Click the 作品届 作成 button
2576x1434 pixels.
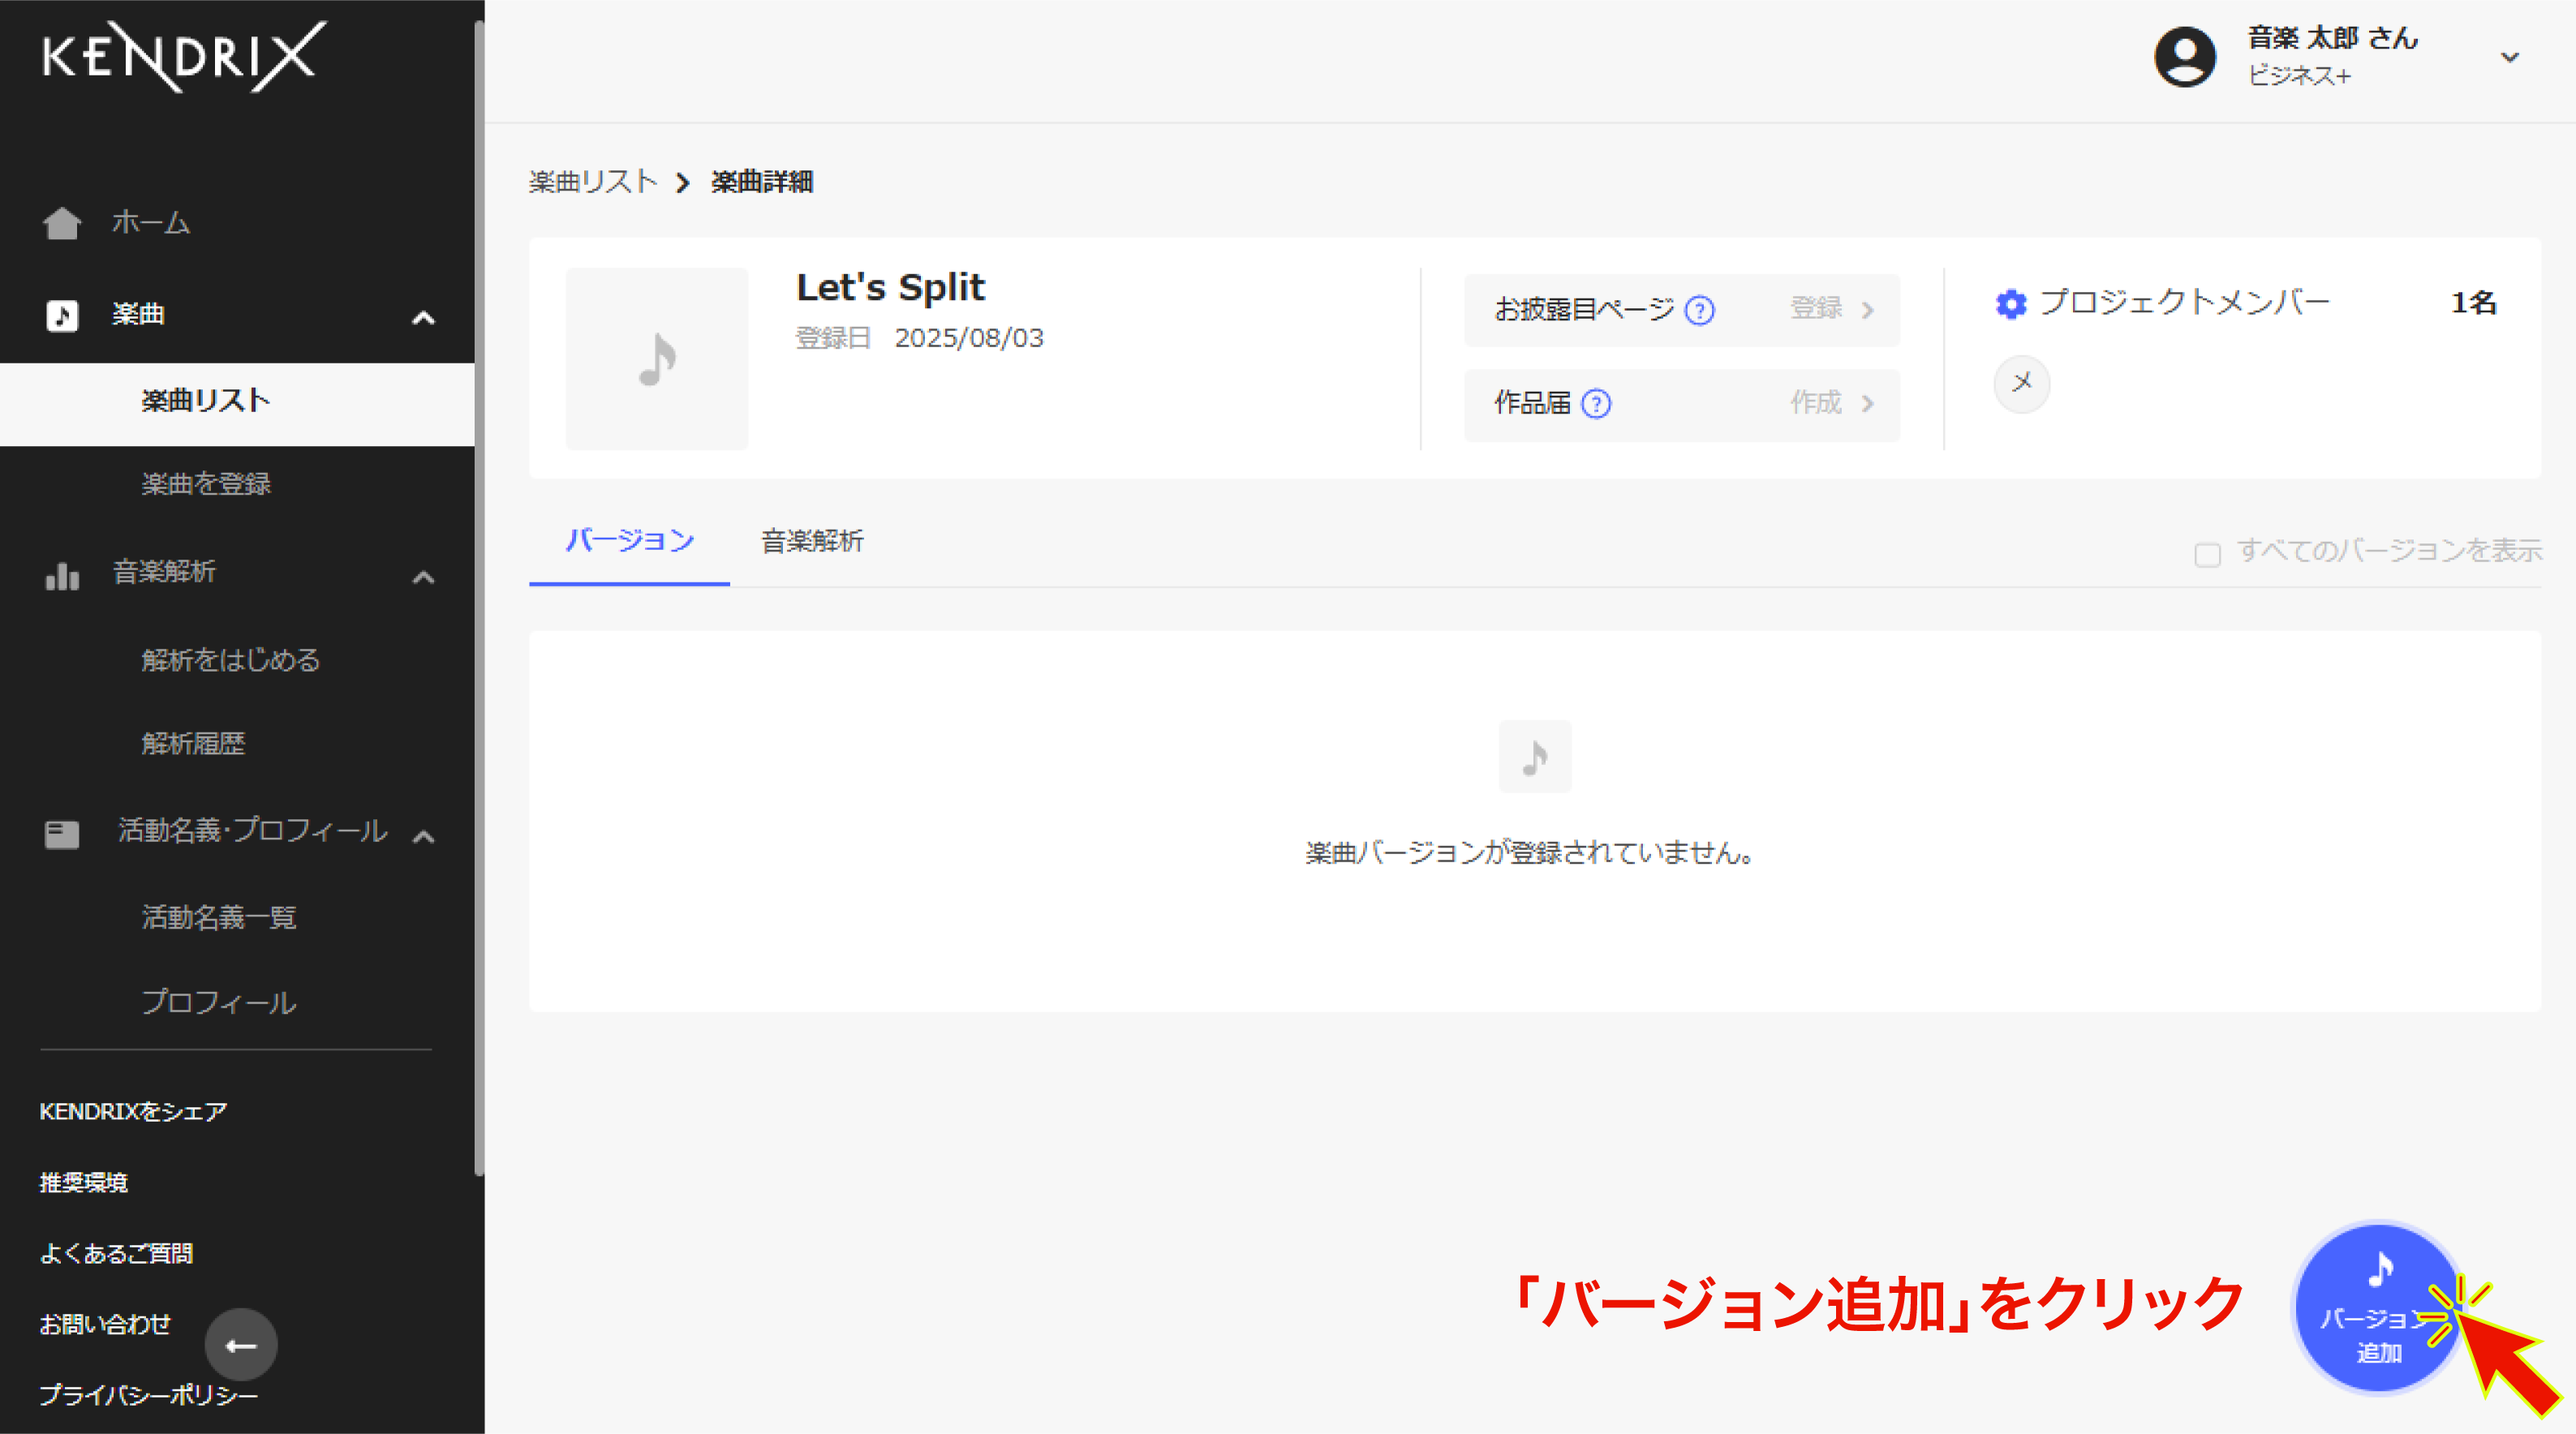(x=1682, y=404)
